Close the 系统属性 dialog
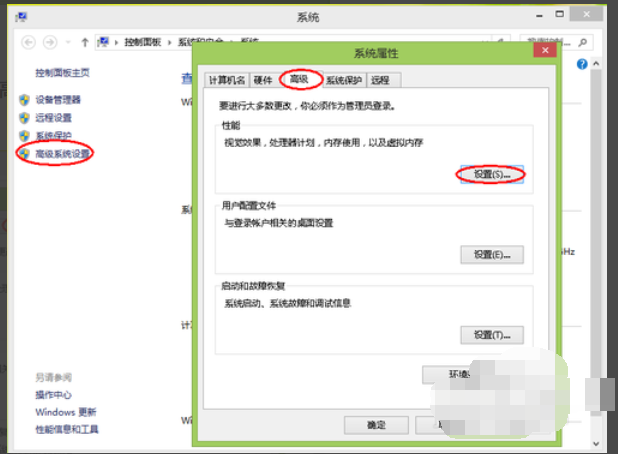This screenshot has height=454, width=618. [x=543, y=49]
